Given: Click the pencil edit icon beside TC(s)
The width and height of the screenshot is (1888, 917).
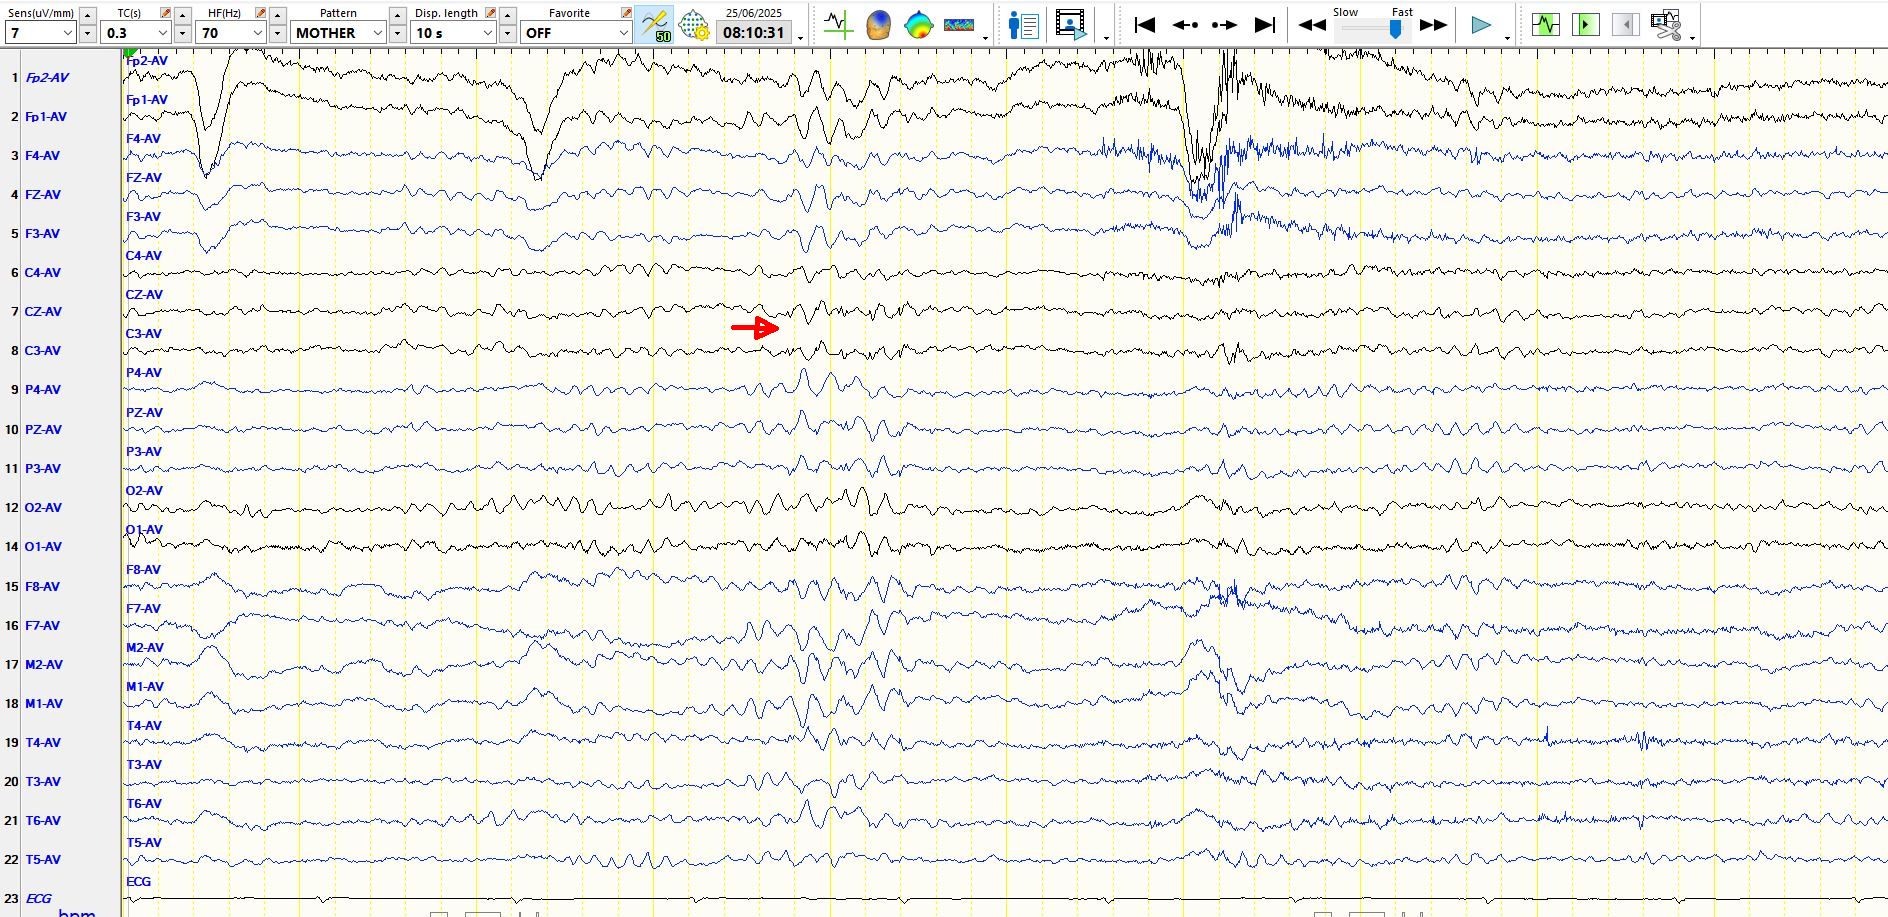Looking at the screenshot, I should 166,13.
